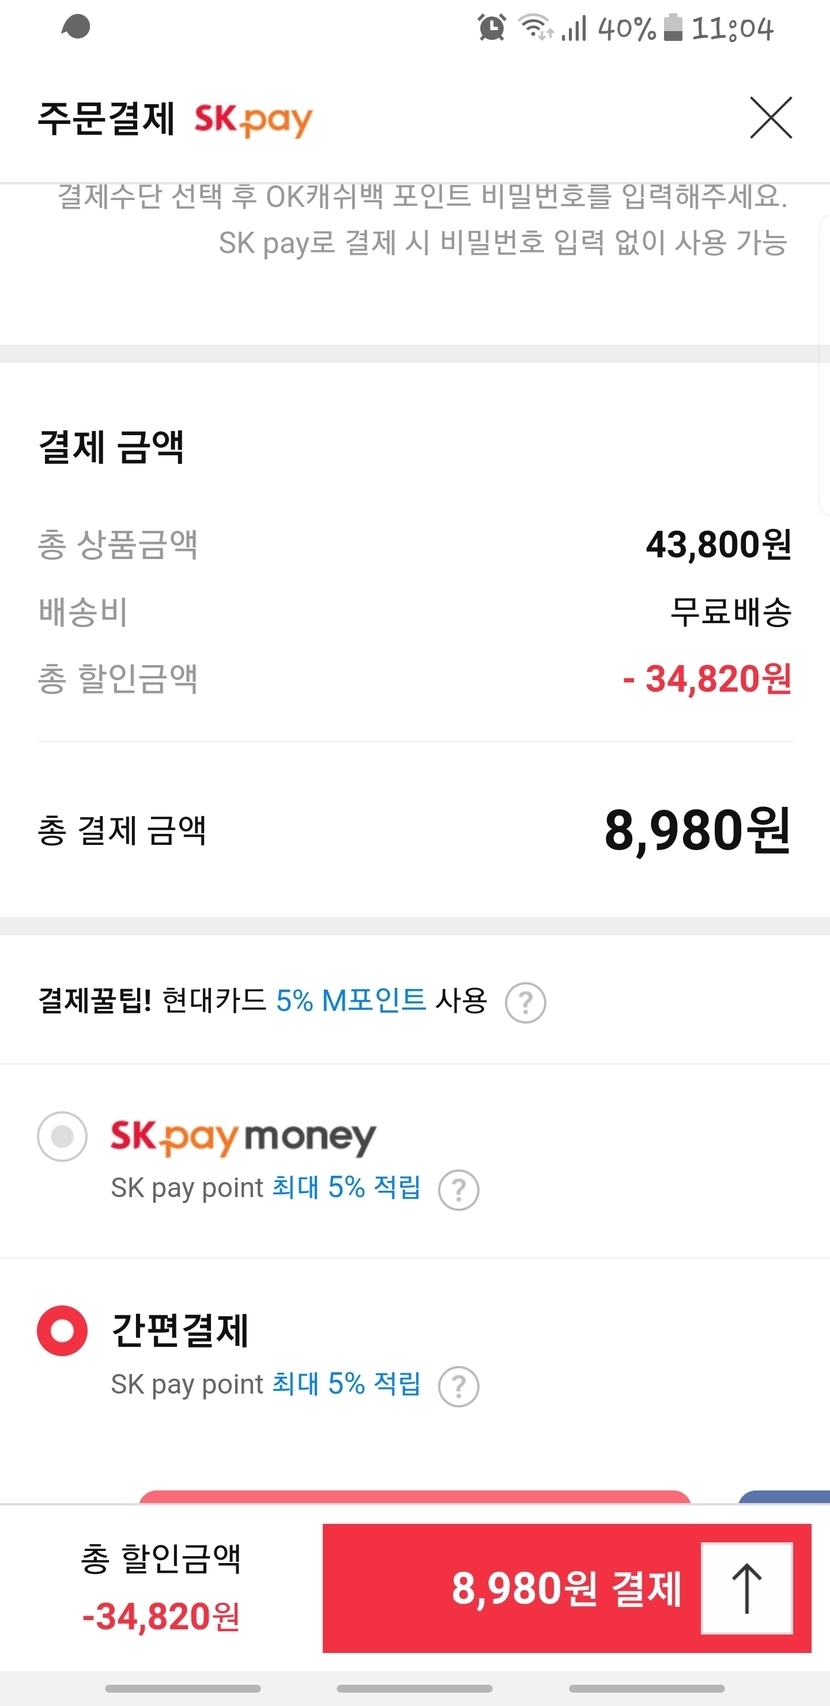This screenshot has height=1706, width=830.
Task: Tap the scroll-to-top arrow button
Action: click(747, 1588)
